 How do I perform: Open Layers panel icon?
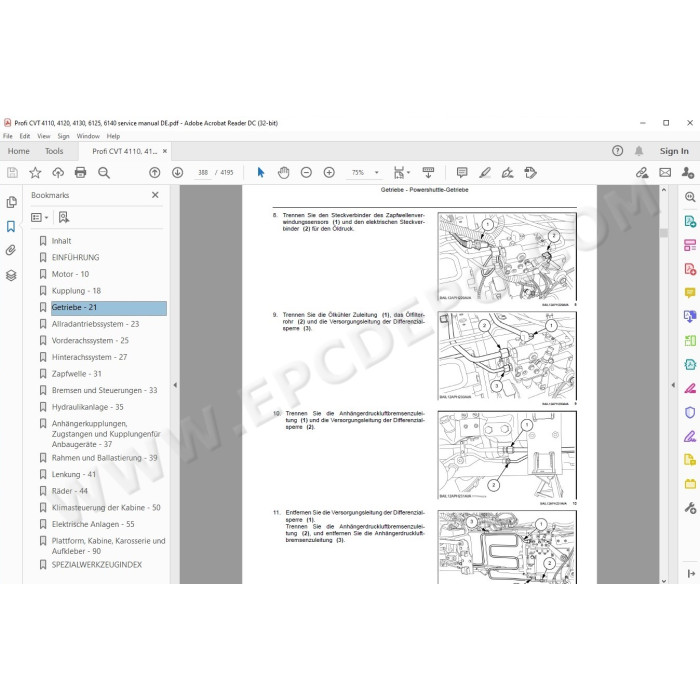(11, 275)
